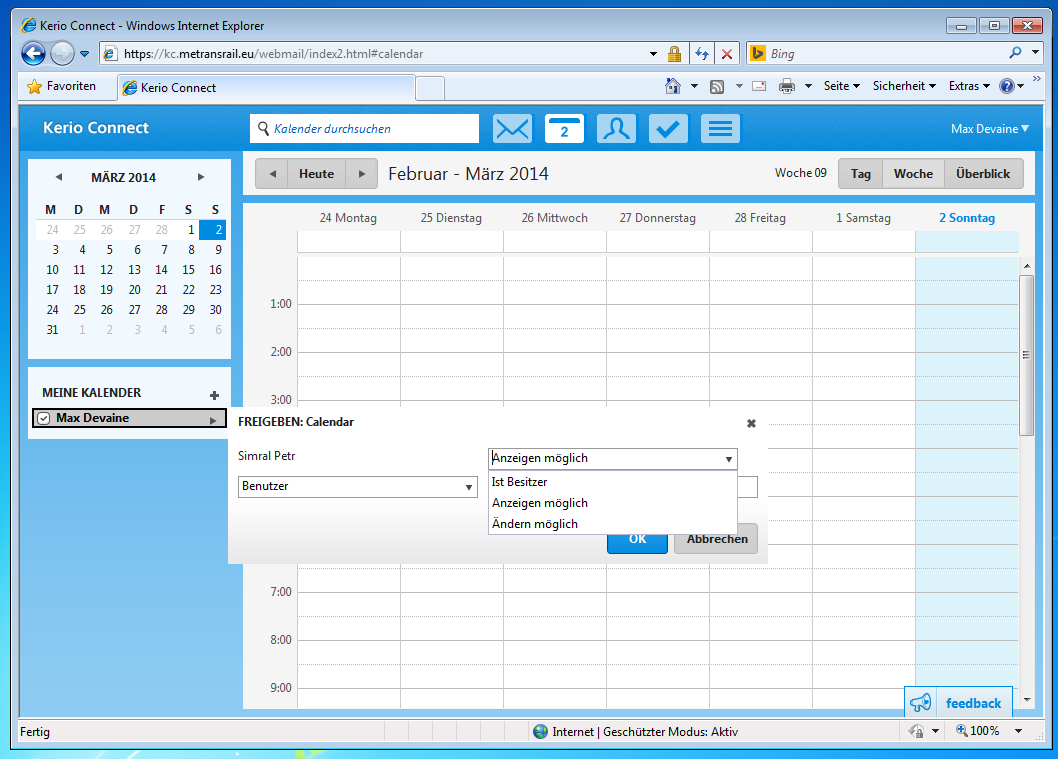The width and height of the screenshot is (1058, 759).
Task: Close the Freigeben Calendar dialog
Action: 751,424
